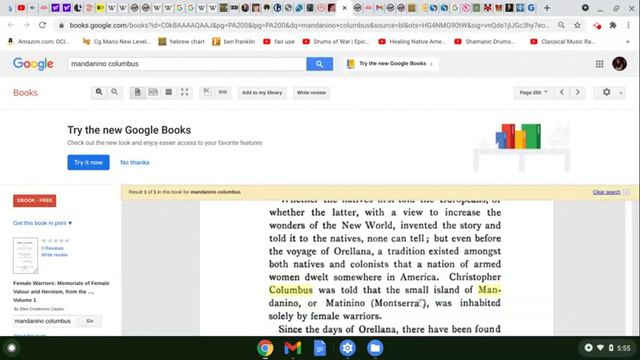Open the Healing Native Ame... bookmark

[412, 42]
